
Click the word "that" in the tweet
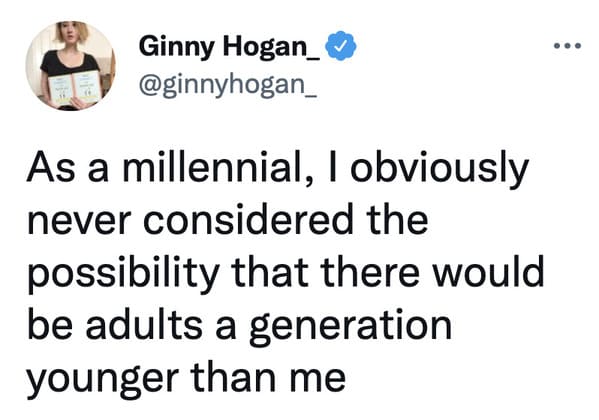click(x=270, y=272)
